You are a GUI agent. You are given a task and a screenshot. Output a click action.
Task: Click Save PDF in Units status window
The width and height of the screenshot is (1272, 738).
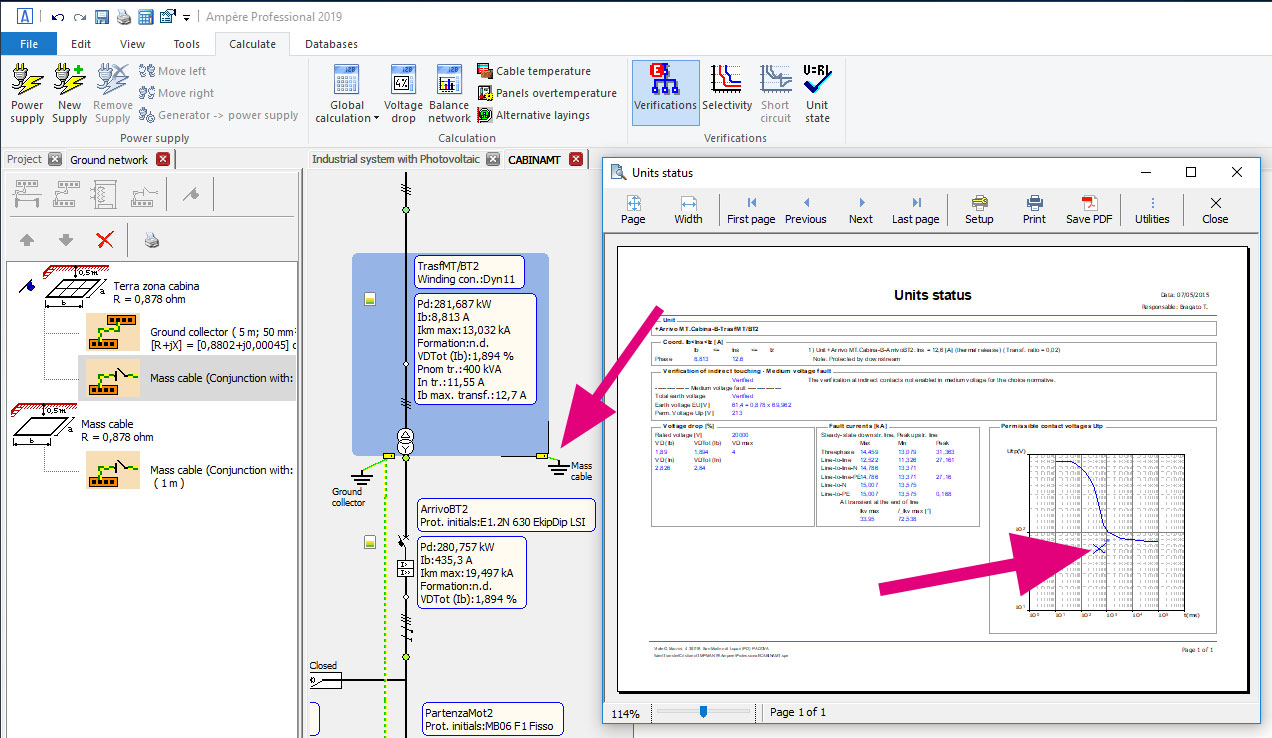point(1089,208)
